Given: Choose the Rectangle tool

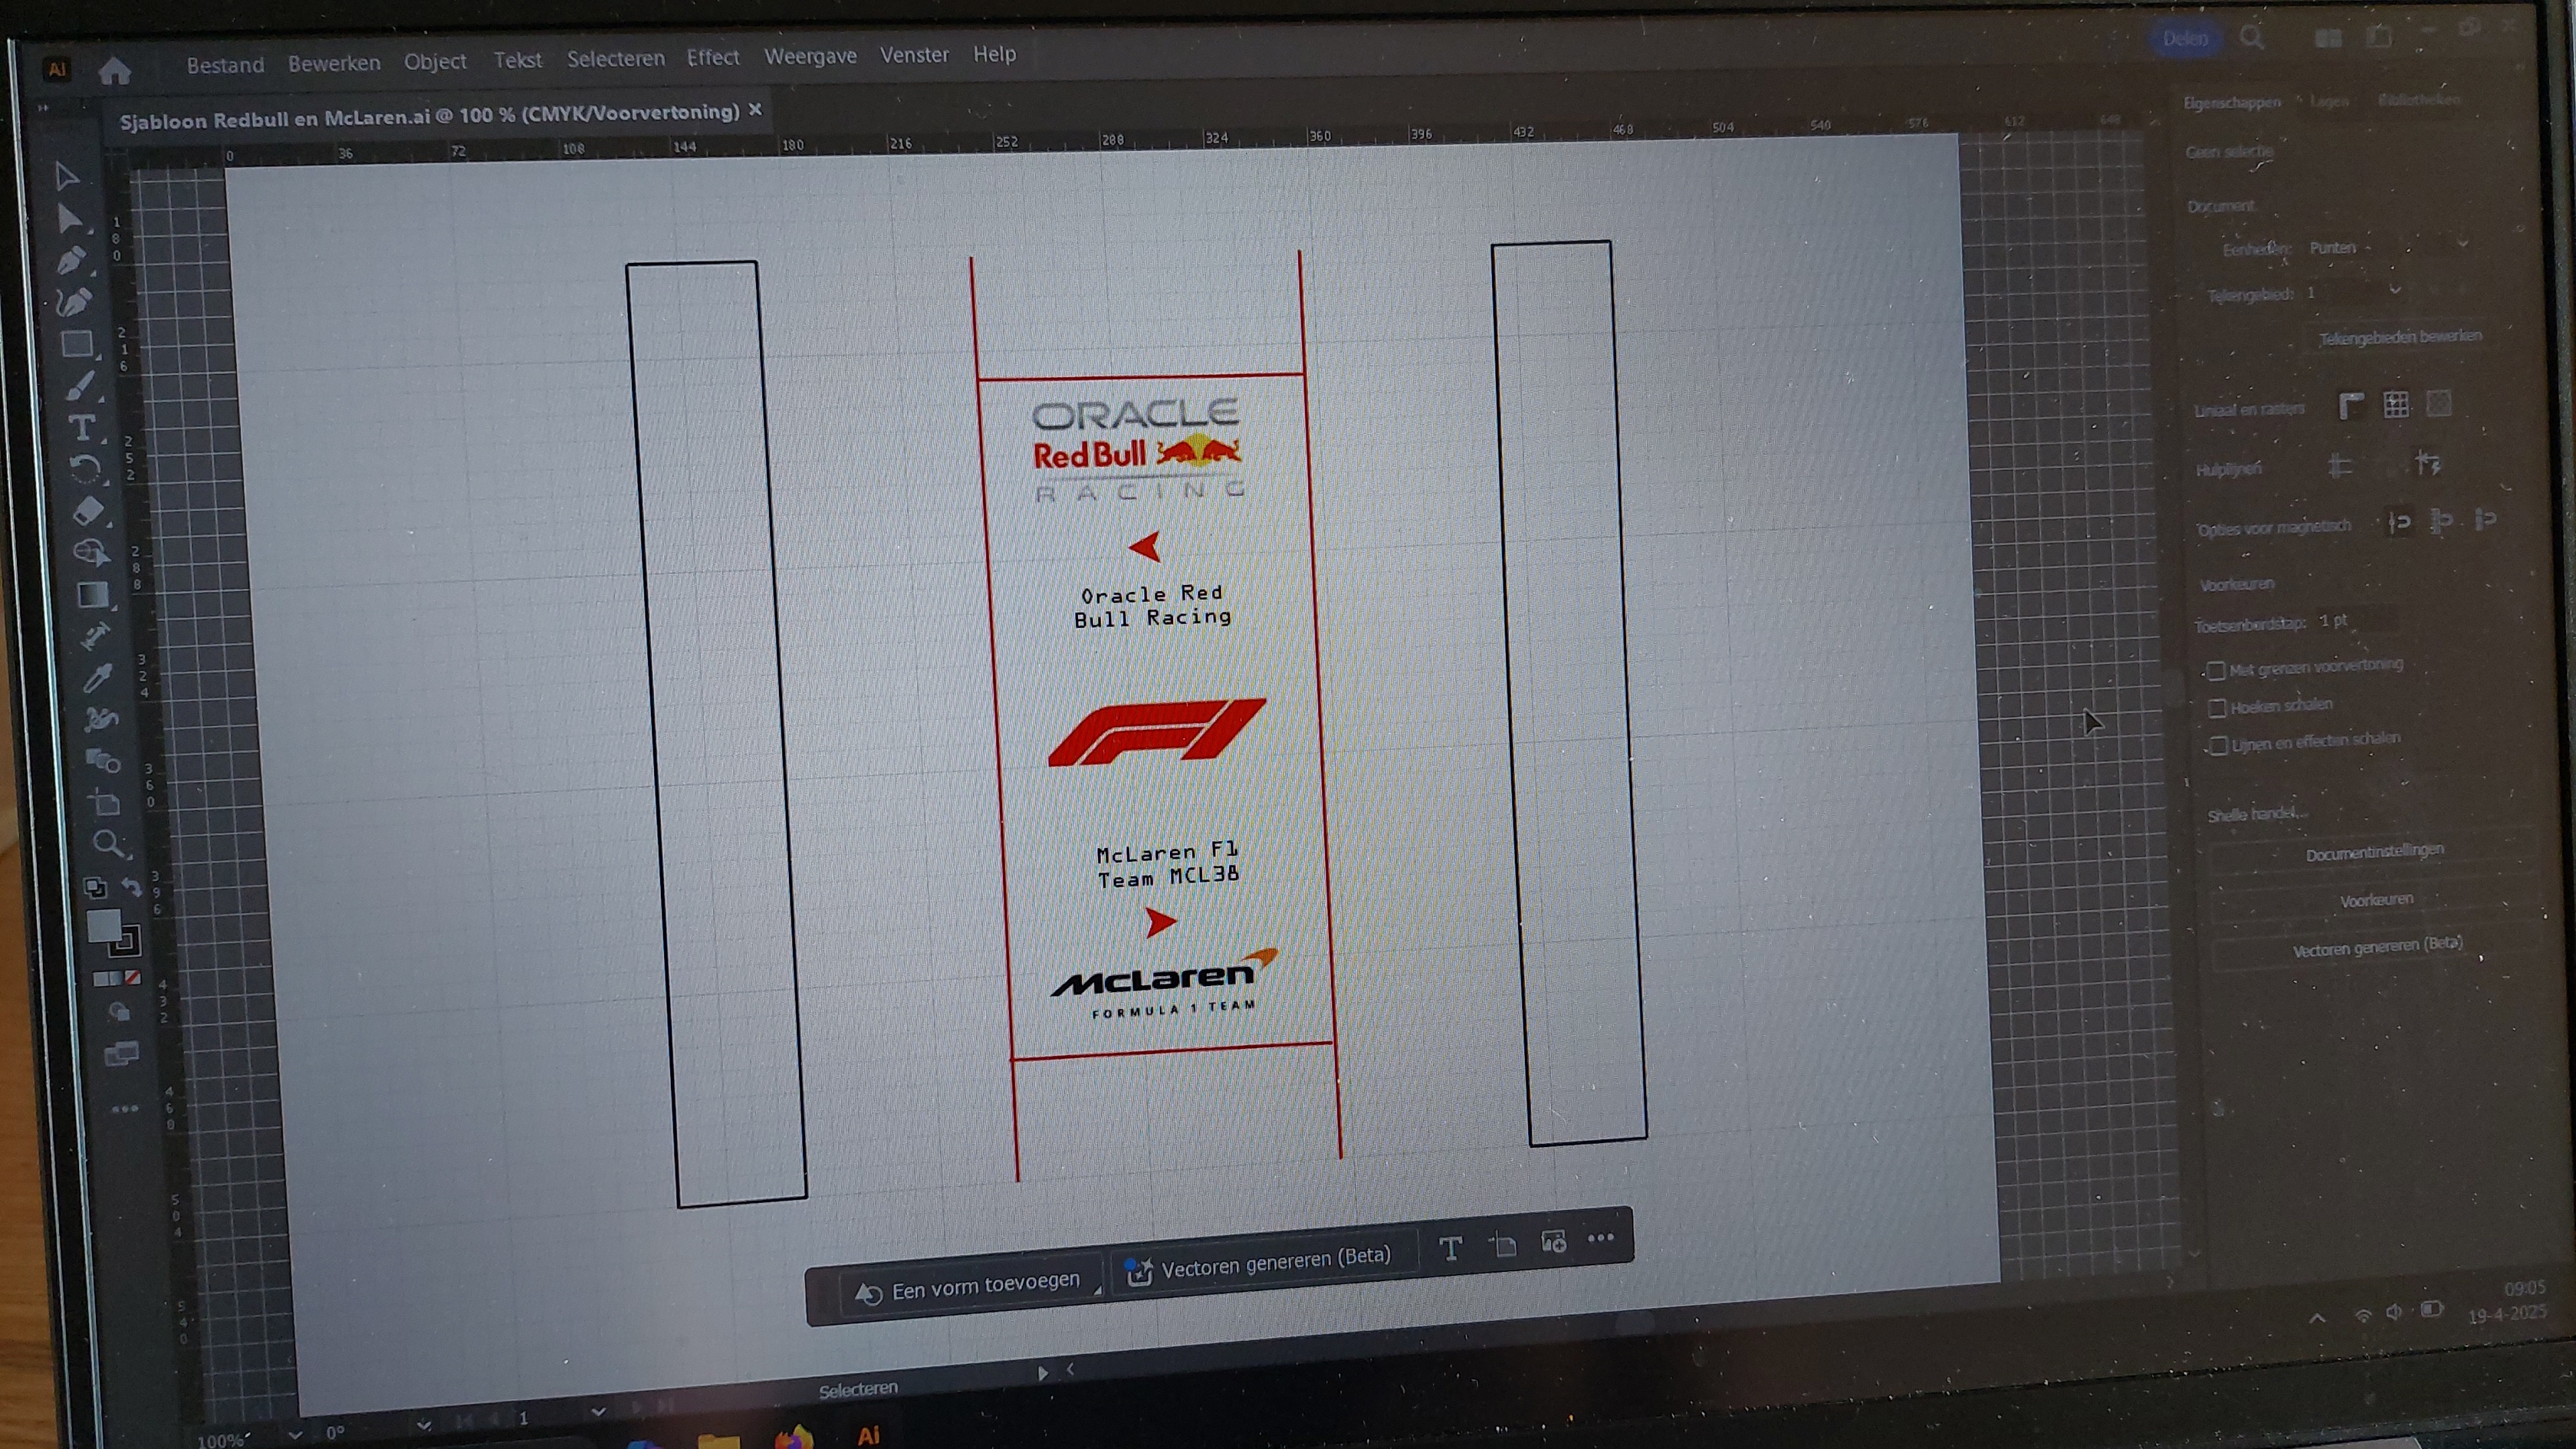Looking at the screenshot, I should pyautogui.click(x=77, y=345).
